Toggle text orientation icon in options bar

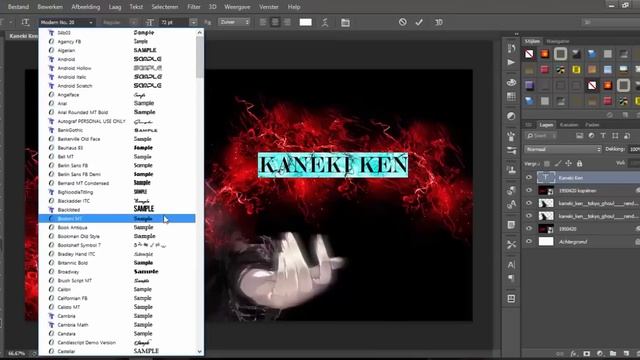(25, 22)
